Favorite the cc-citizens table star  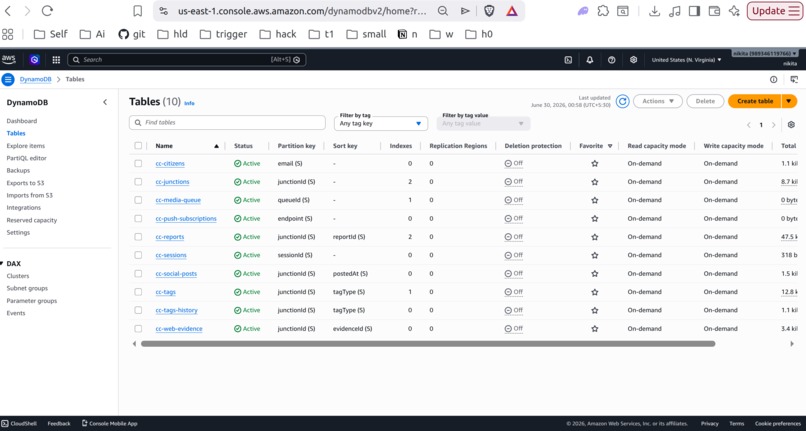595,164
